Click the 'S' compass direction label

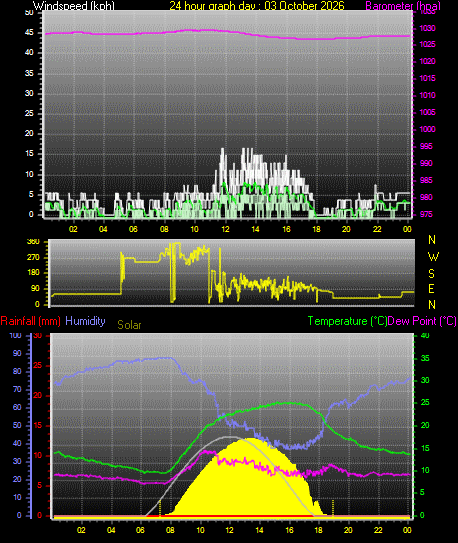[431, 274]
